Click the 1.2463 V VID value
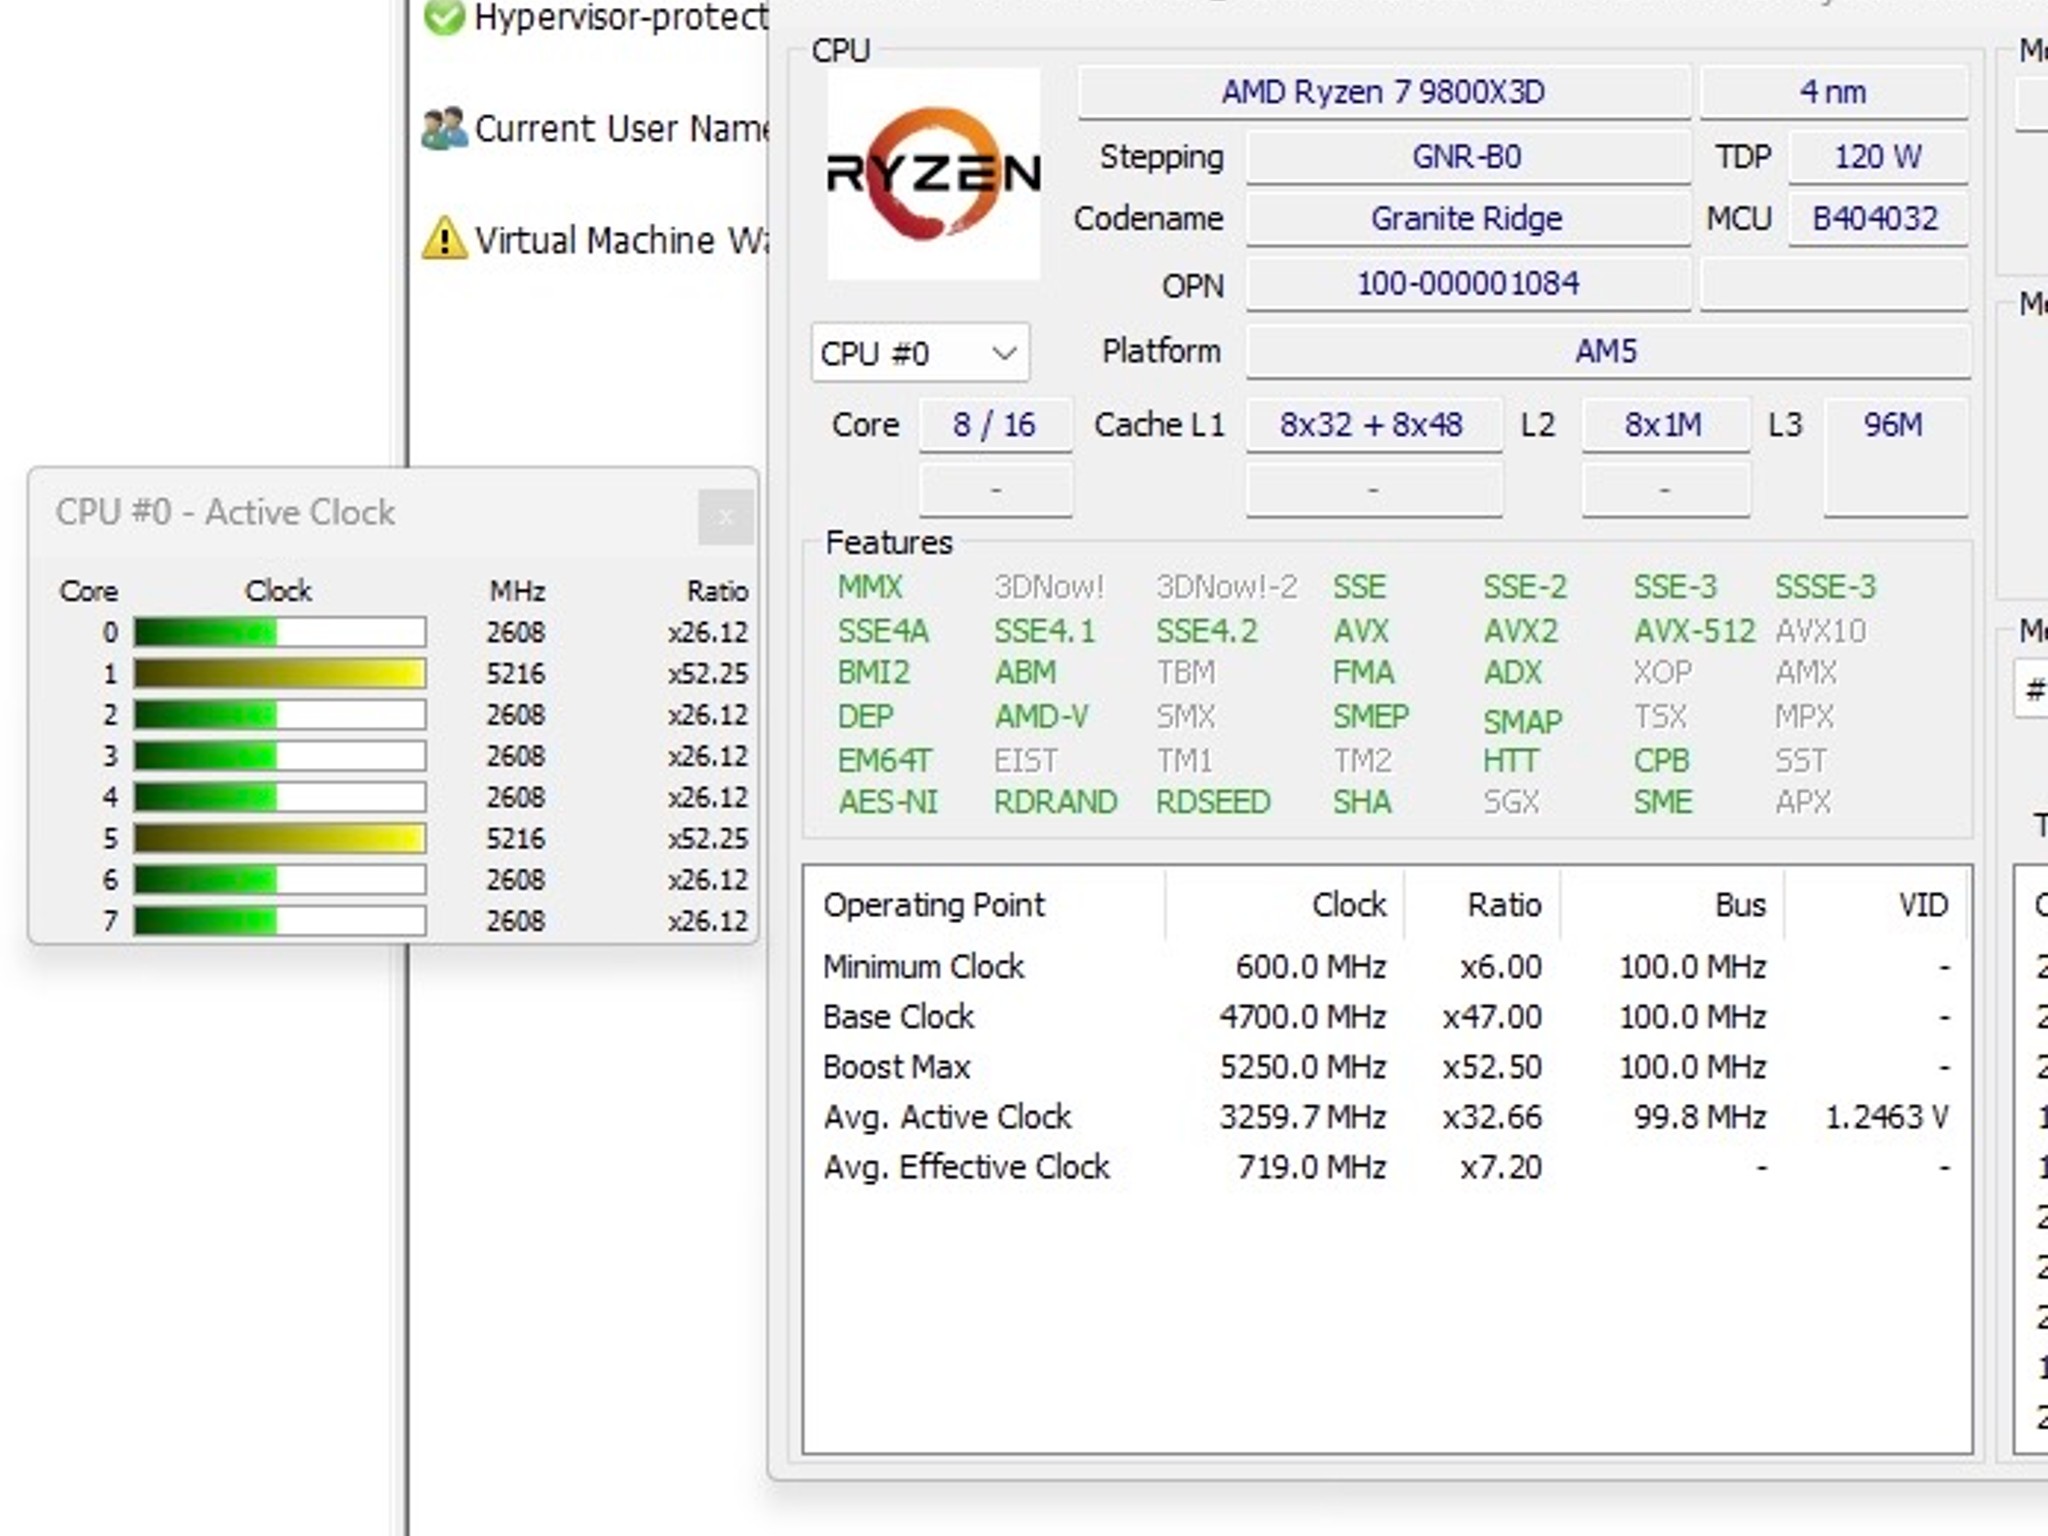The width and height of the screenshot is (2048, 1536). tap(1887, 1117)
